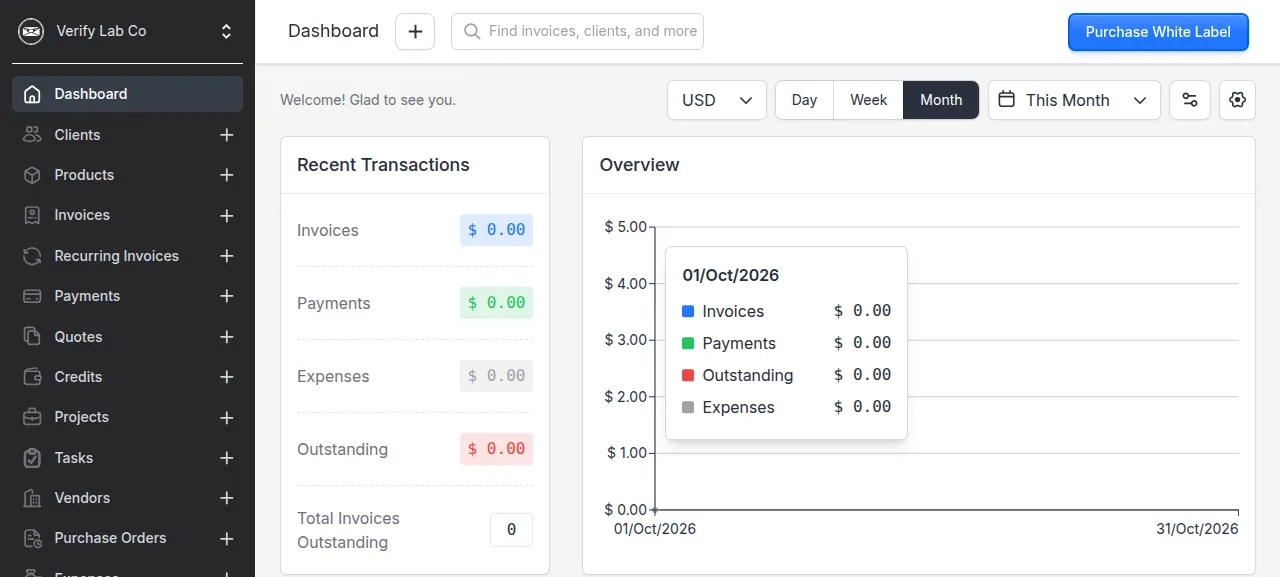The height and width of the screenshot is (577, 1280).
Task: Click the red Outstanding legend swatch
Action: (688, 375)
